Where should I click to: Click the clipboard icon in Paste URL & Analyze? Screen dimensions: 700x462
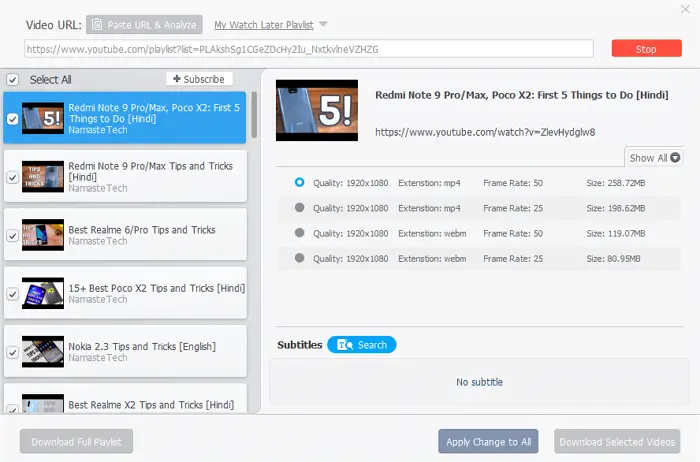coord(97,25)
